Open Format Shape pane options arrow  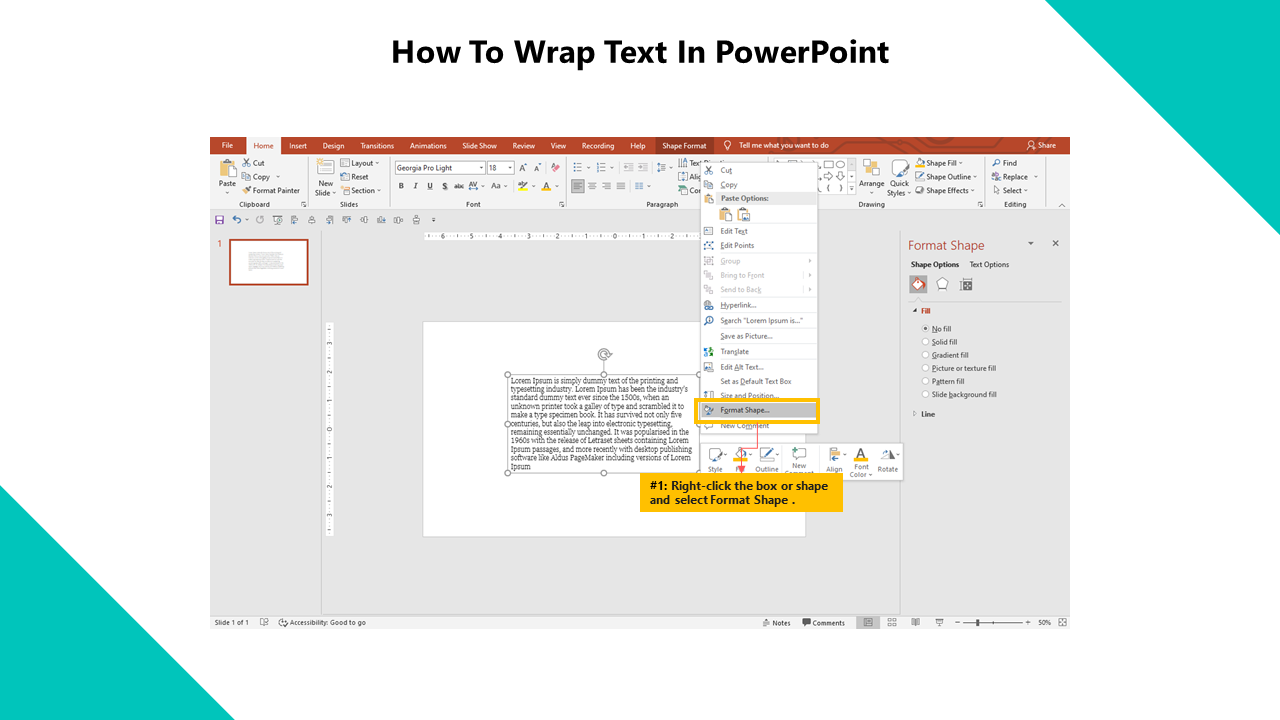[1031, 244]
